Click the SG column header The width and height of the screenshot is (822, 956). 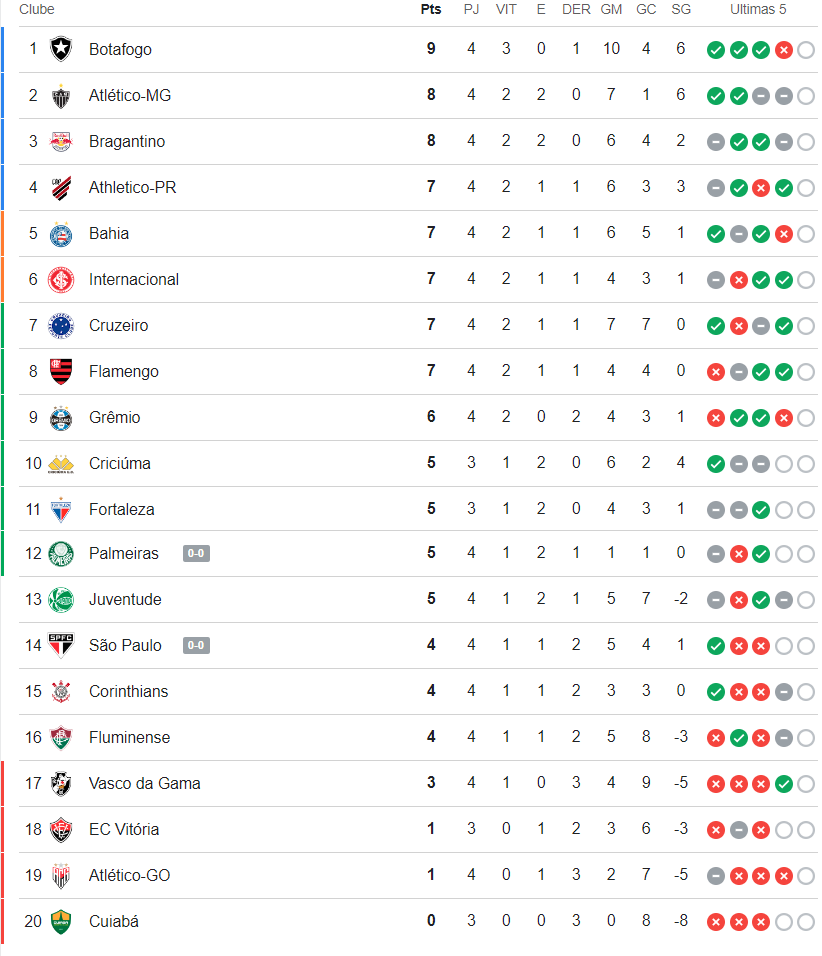tap(681, 9)
